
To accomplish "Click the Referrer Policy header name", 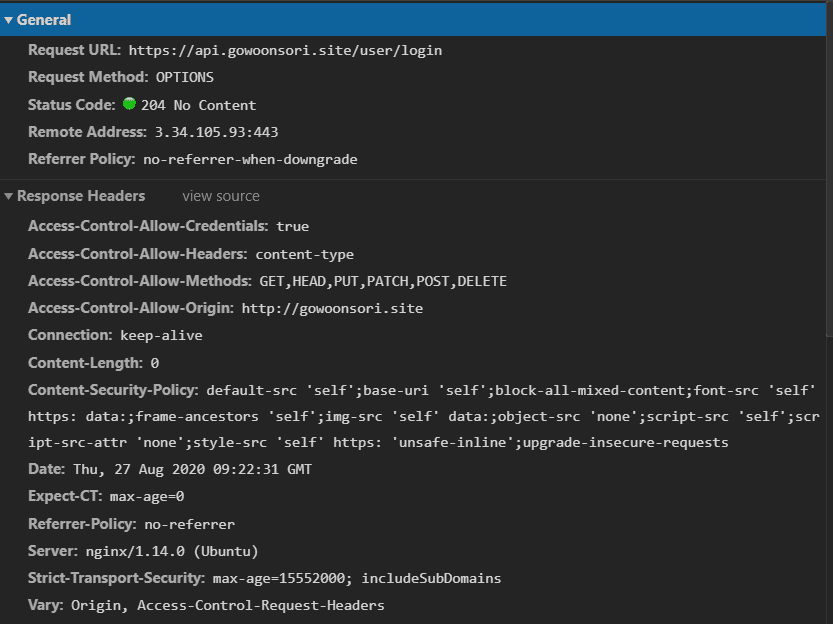I will tap(81, 159).
